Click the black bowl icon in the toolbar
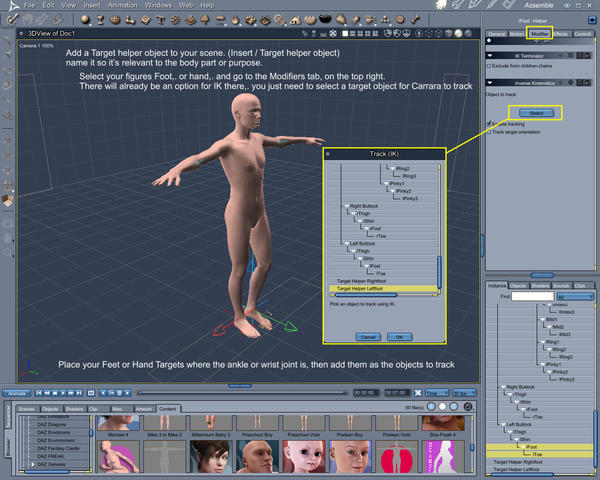 (x=325, y=18)
